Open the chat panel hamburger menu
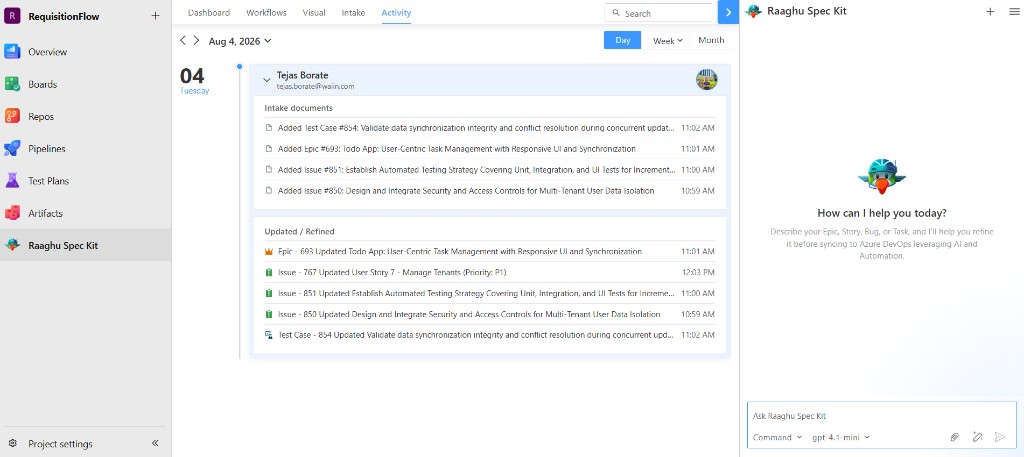Viewport: 1024px width, 457px height. pos(1012,11)
